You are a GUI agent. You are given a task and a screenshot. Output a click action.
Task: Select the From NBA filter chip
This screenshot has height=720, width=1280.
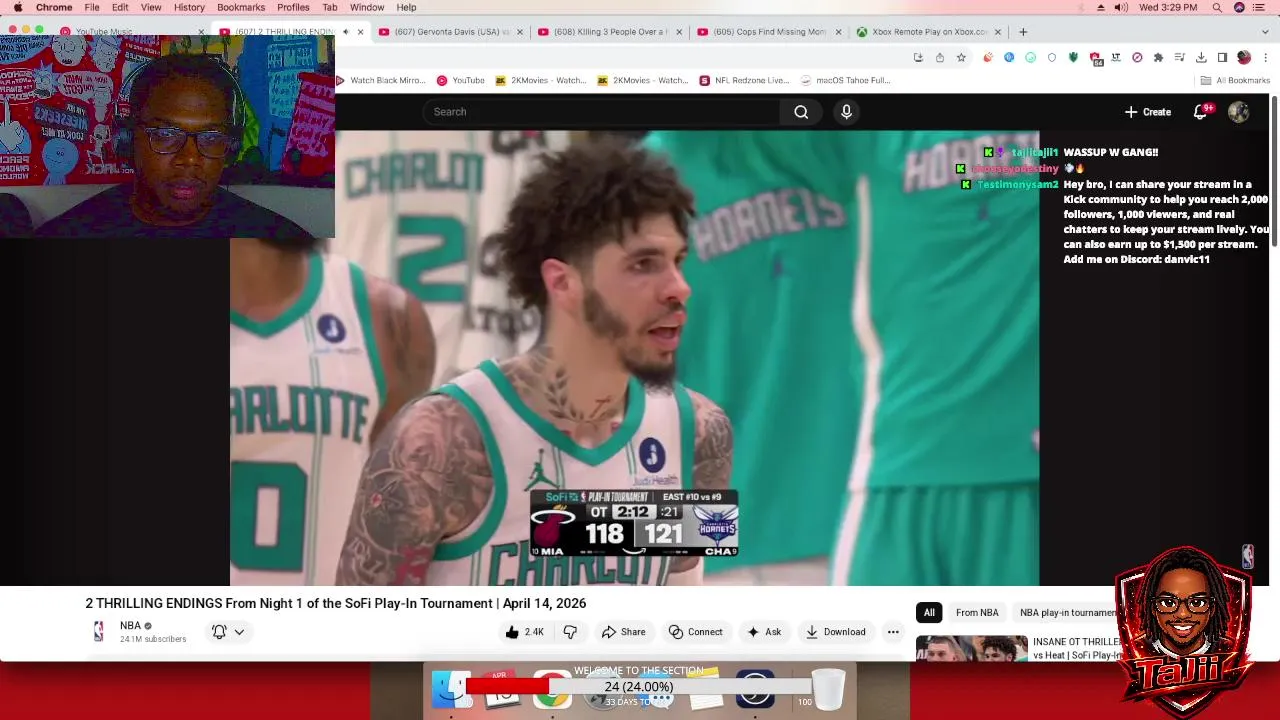point(977,613)
